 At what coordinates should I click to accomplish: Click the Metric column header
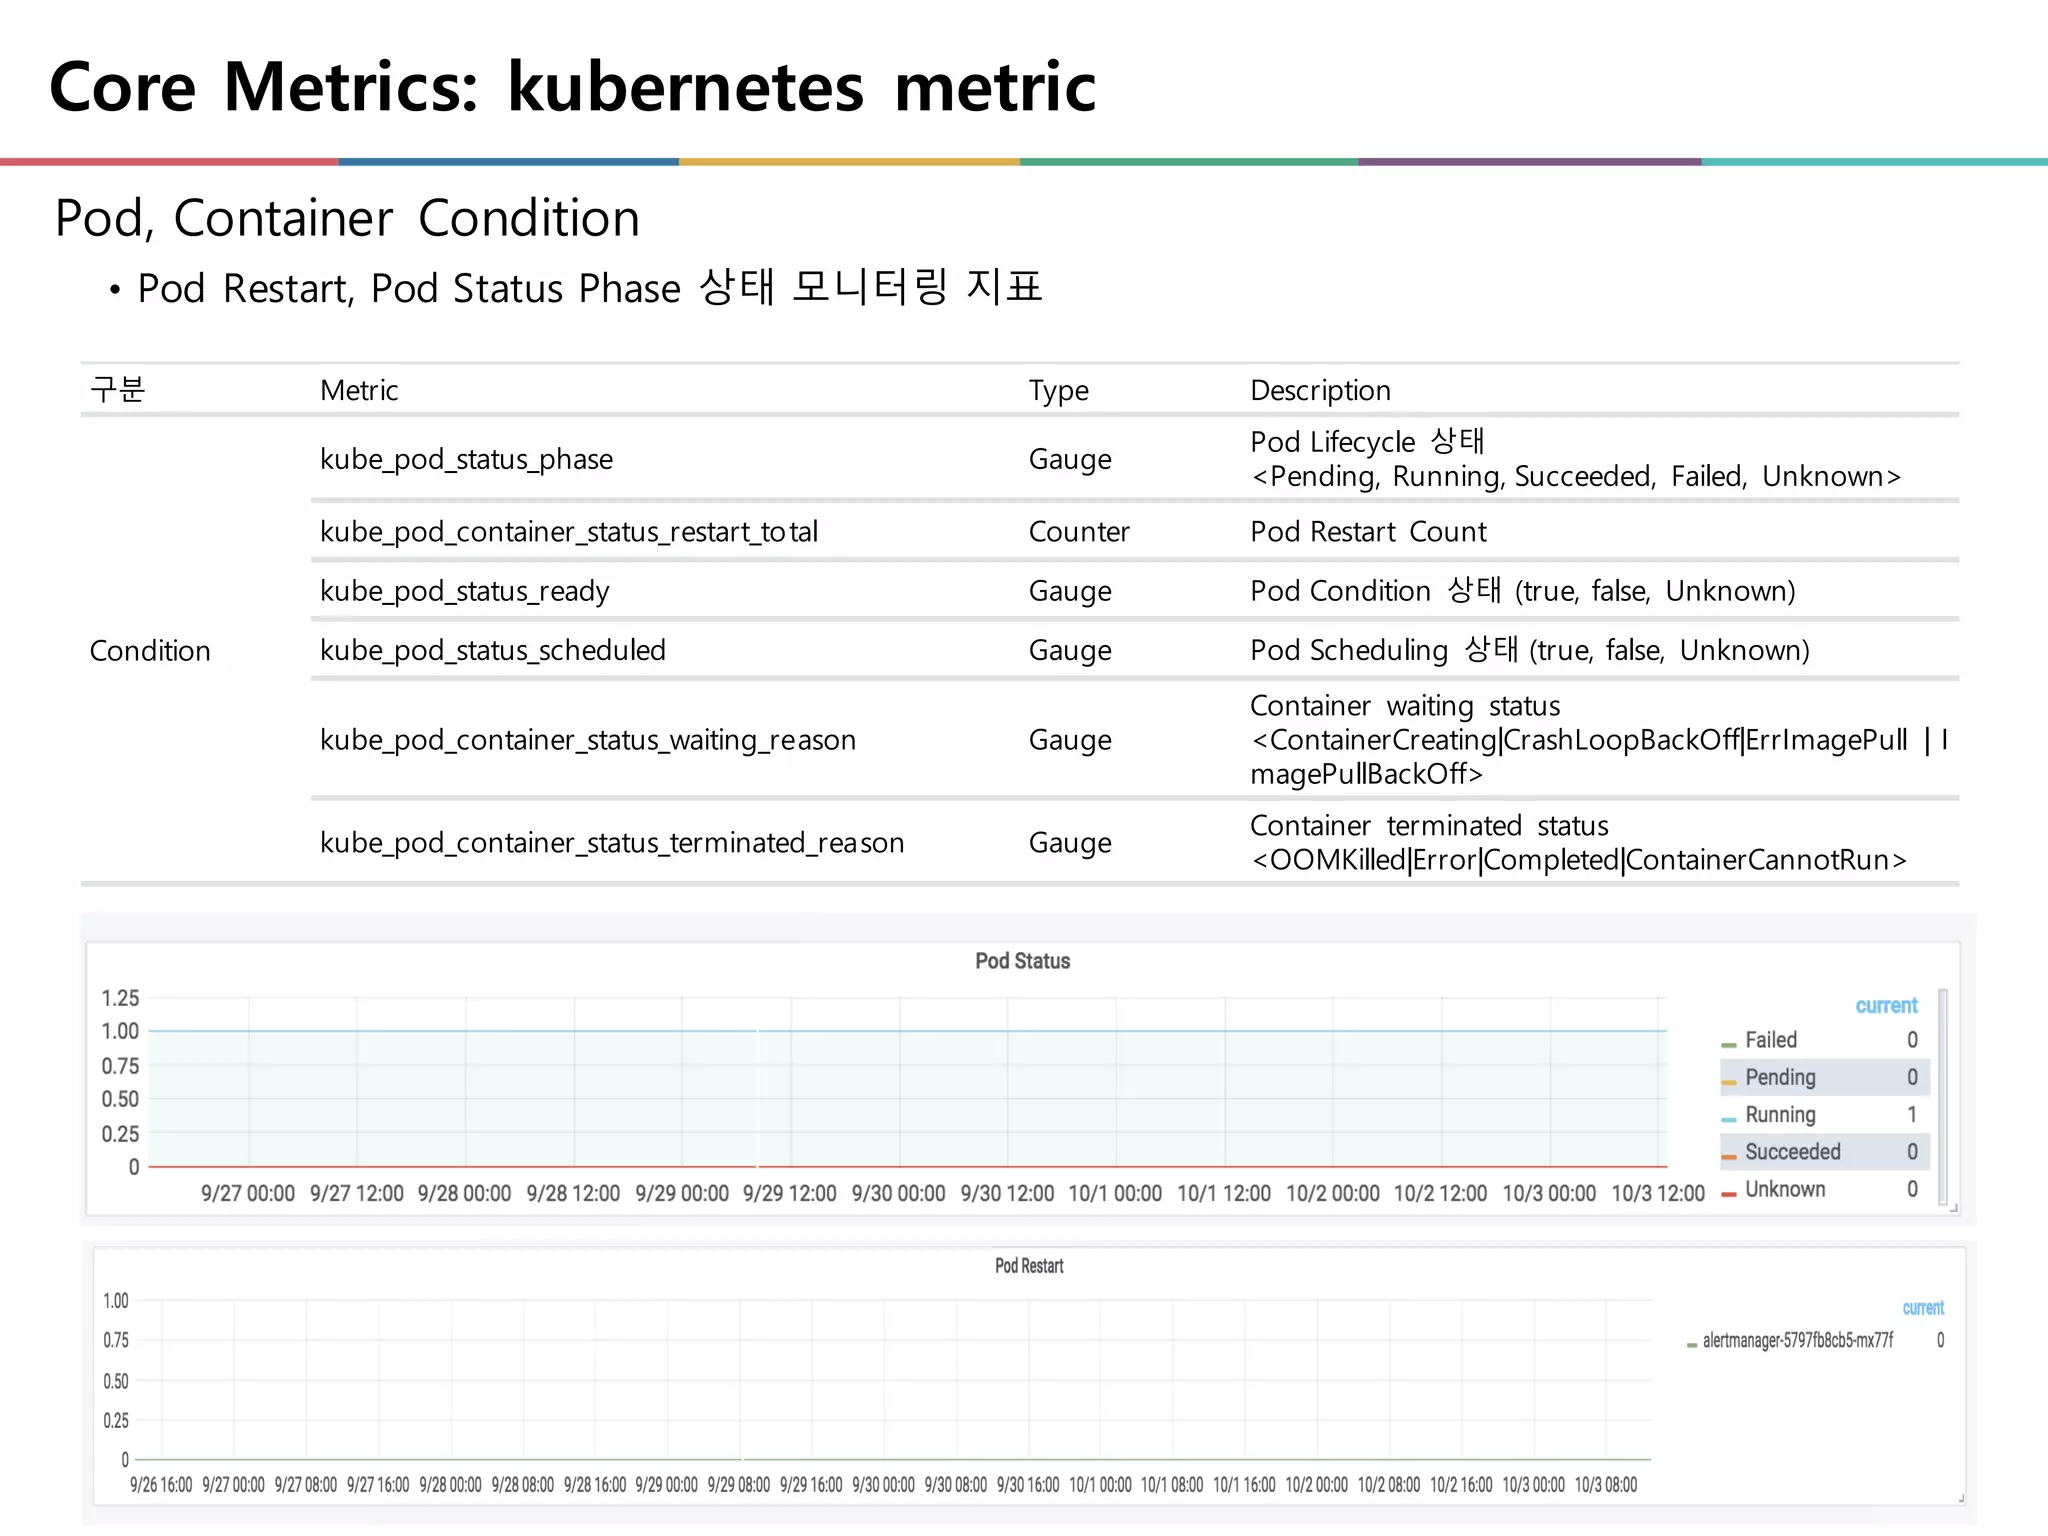pyautogui.click(x=358, y=391)
